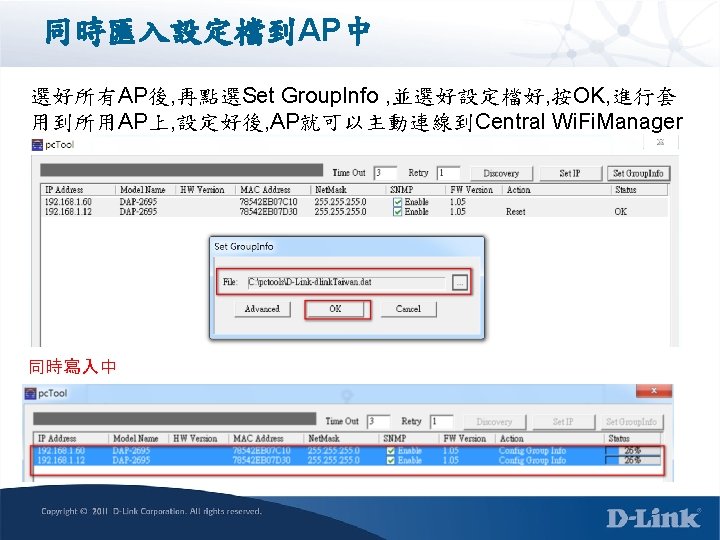Click Set GroupInfo button in upper pcTool window
Image resolution: width=720 pixels, height=540 pixels.
coord(638,173)
